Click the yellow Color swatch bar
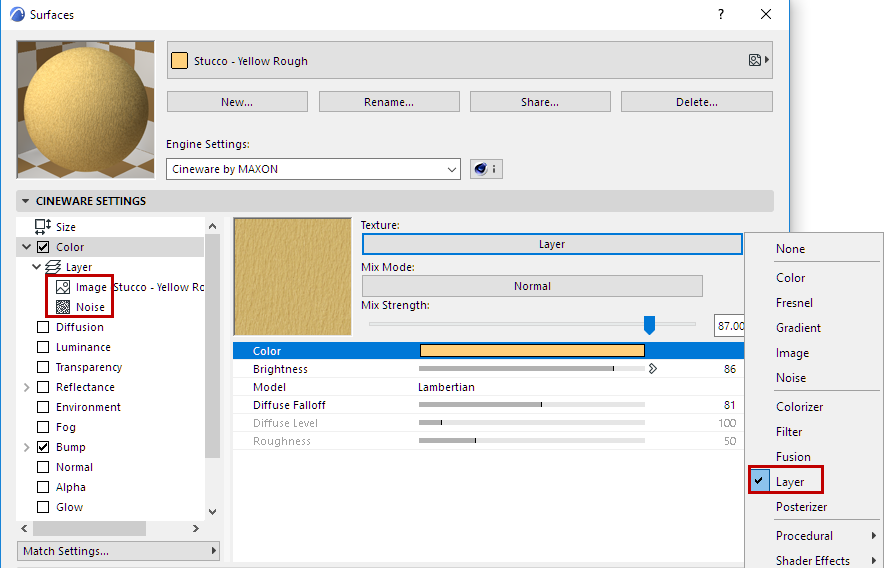 pos(531,351)
